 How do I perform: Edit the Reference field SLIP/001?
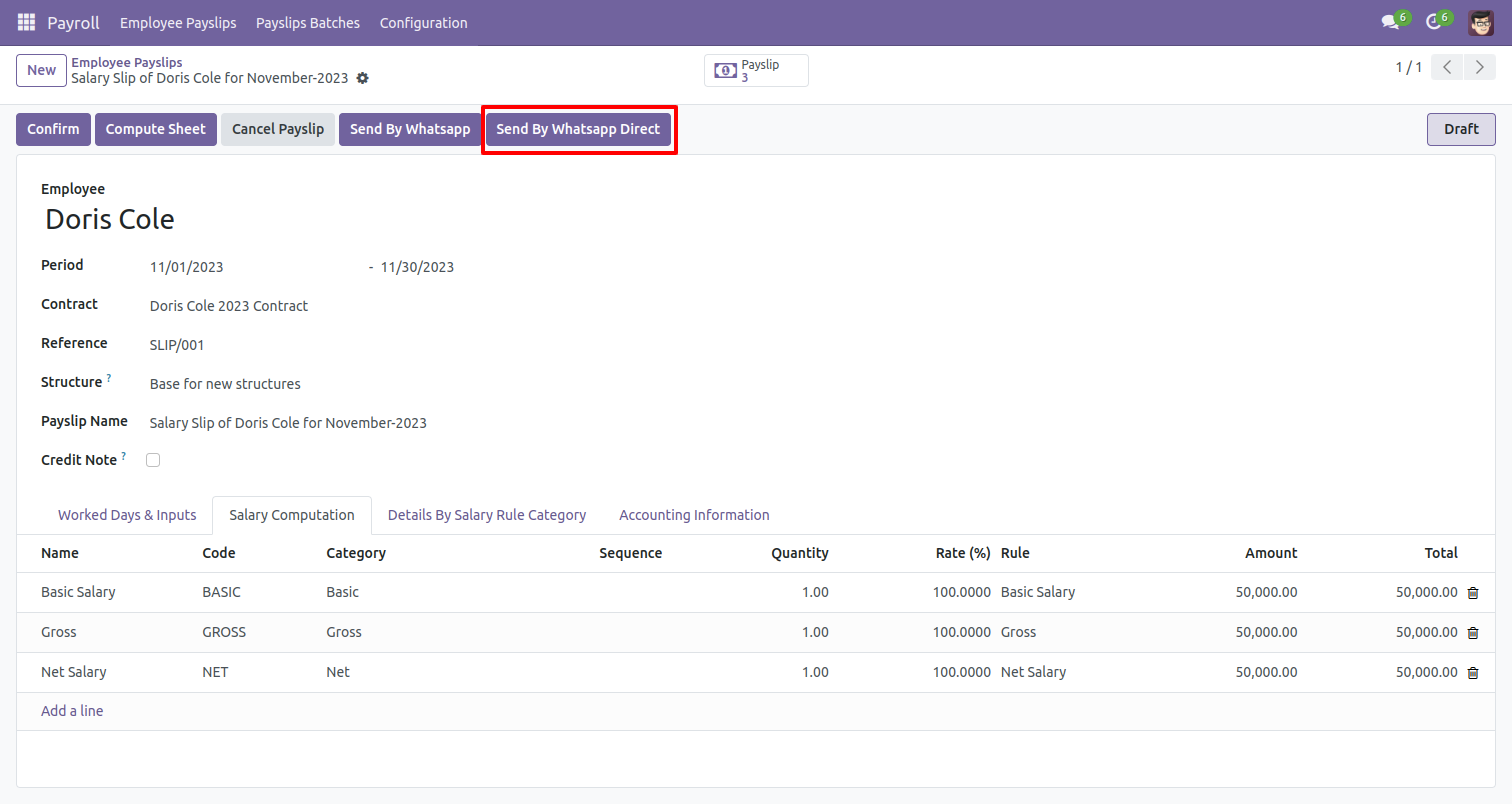click(177, 345)
